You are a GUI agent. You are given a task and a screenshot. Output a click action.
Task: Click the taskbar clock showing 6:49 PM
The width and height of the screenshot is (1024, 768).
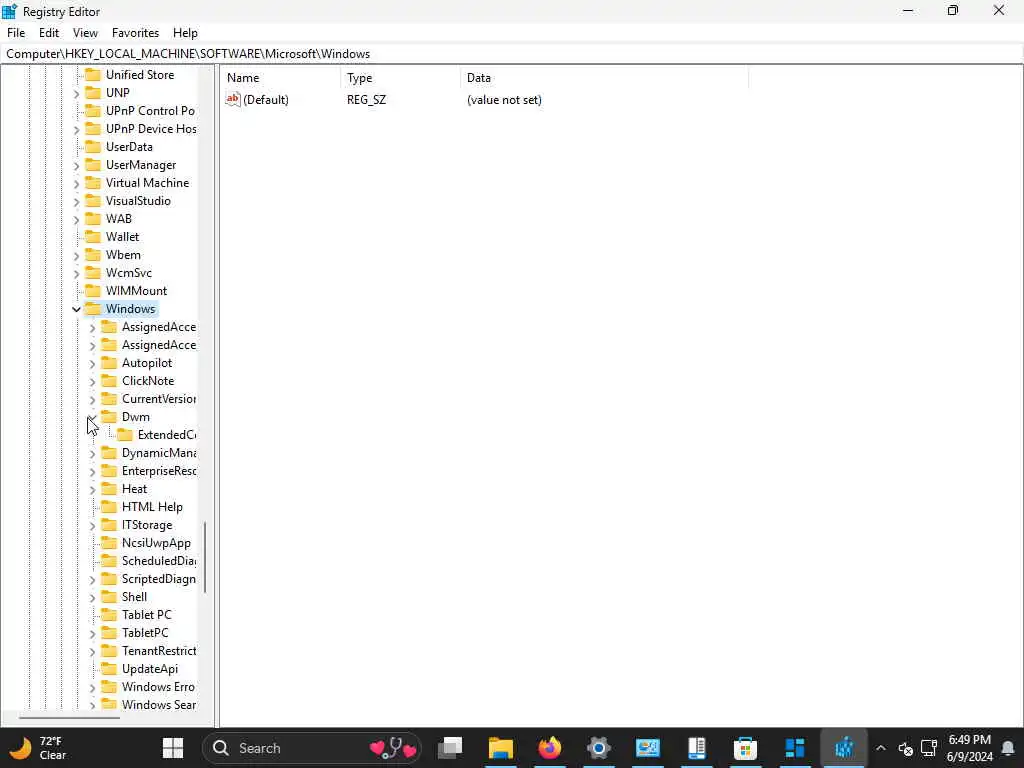point(970,748)
